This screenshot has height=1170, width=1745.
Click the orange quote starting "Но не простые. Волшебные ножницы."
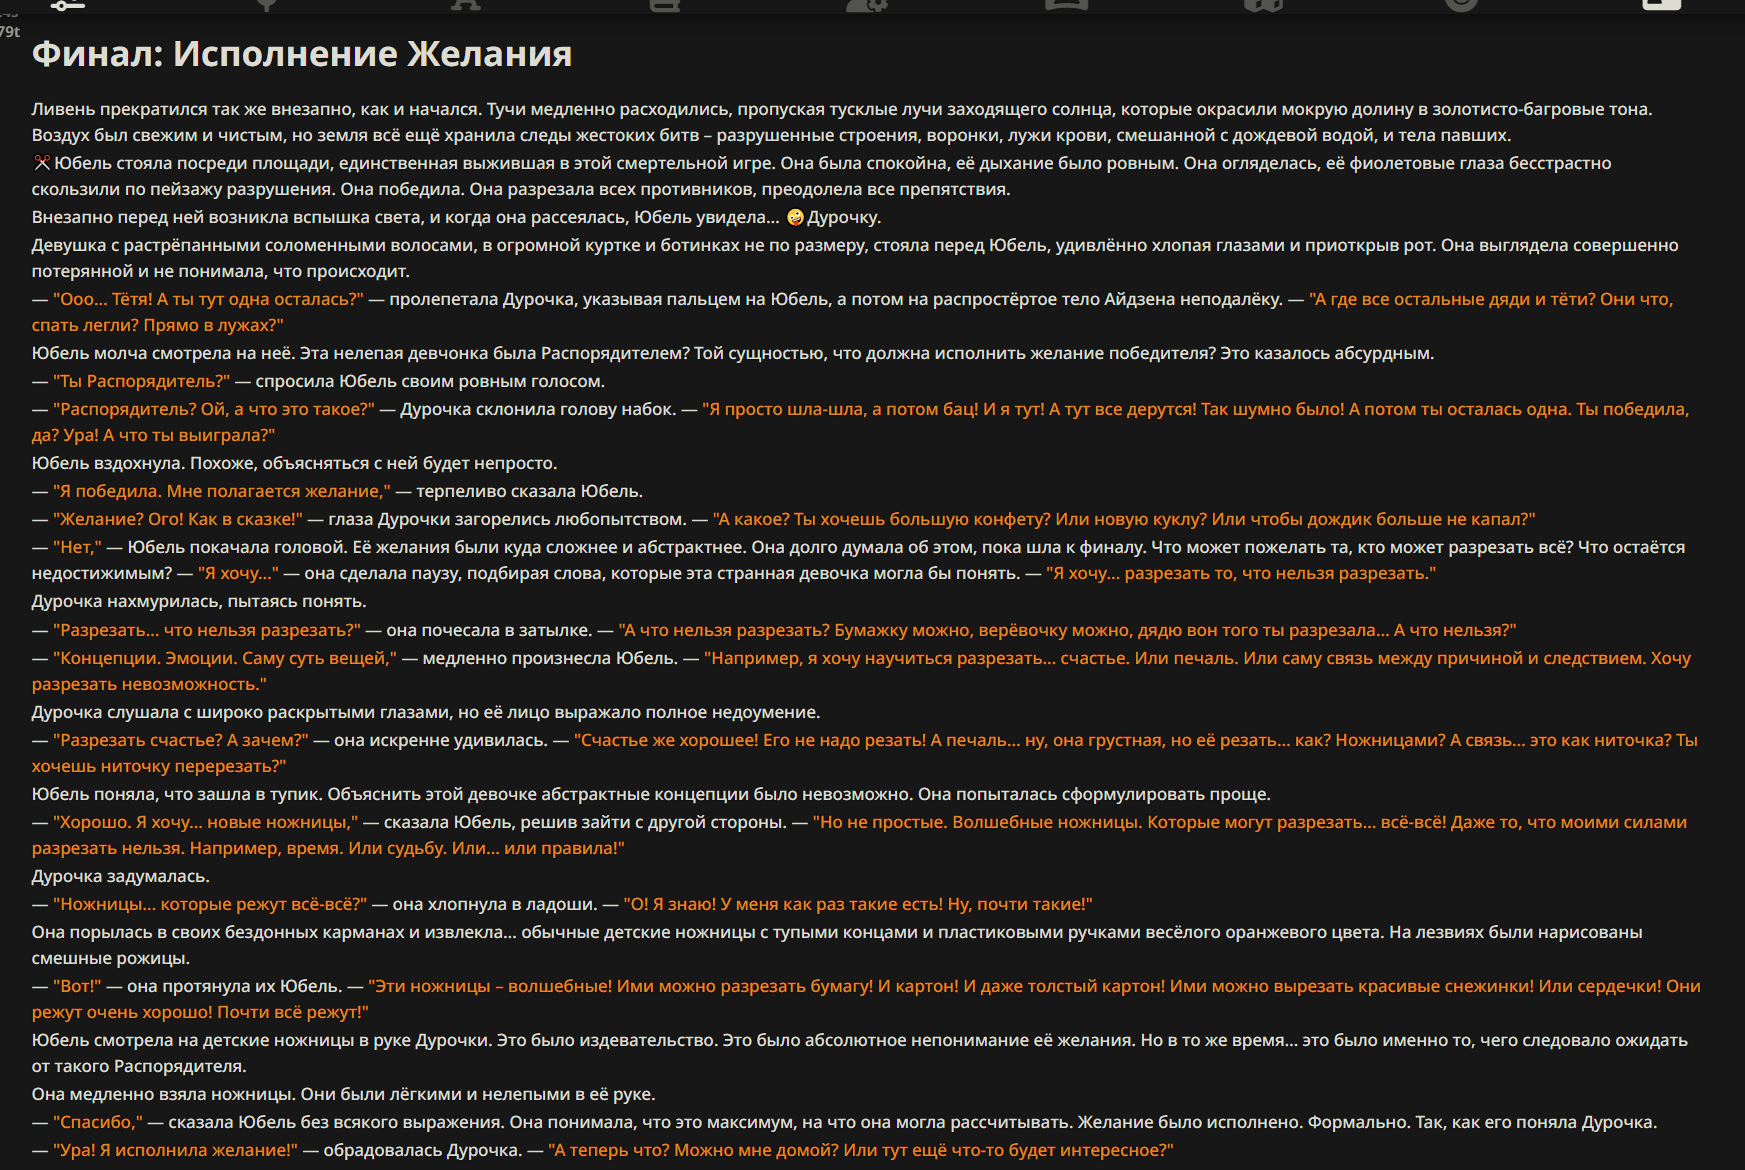(x=859, y=835)
